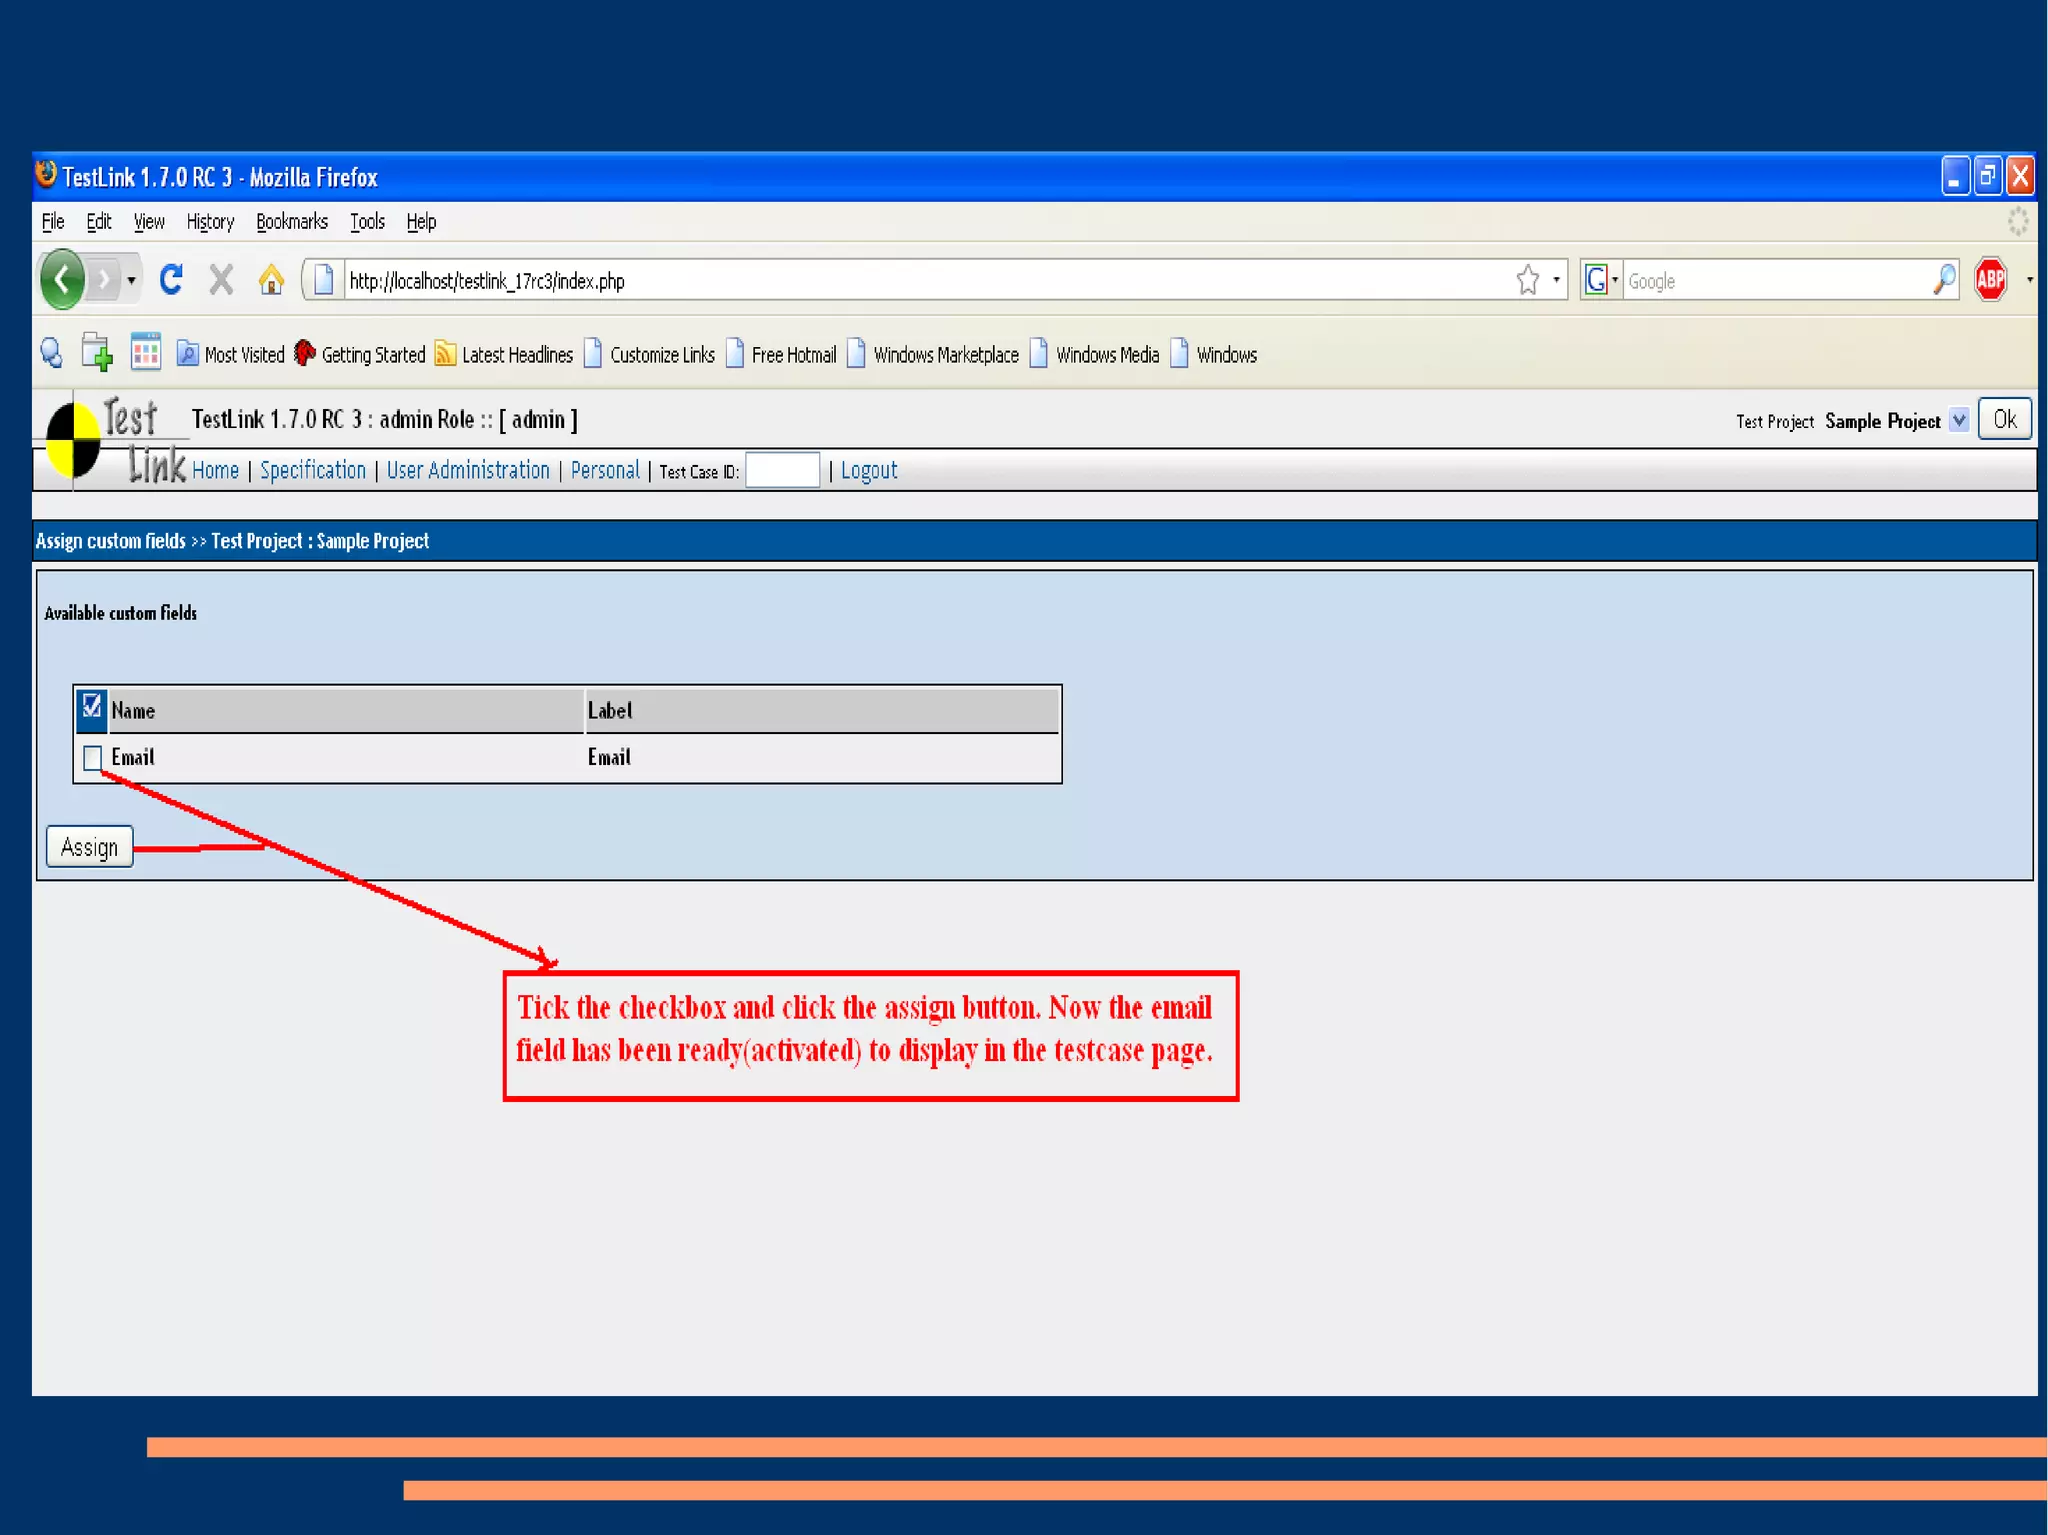Open the Windows Media bookmark

[1095, 354]
